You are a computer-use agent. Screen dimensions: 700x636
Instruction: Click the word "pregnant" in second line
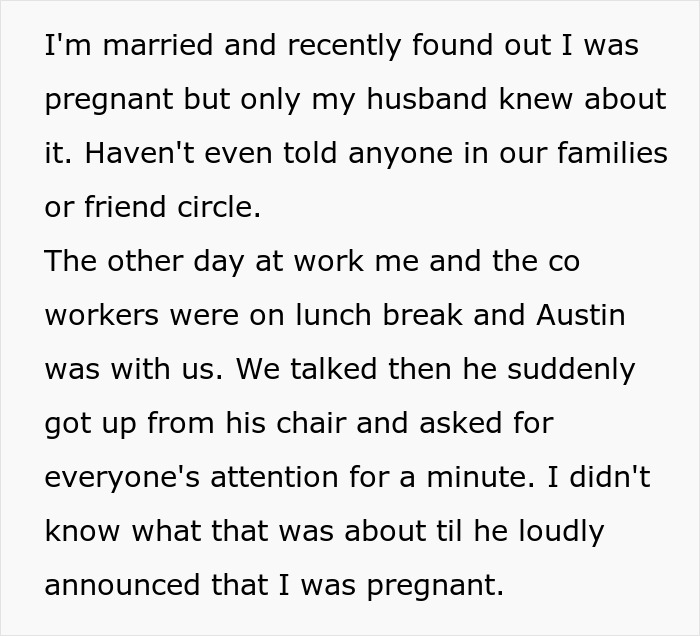coord(109,100)
